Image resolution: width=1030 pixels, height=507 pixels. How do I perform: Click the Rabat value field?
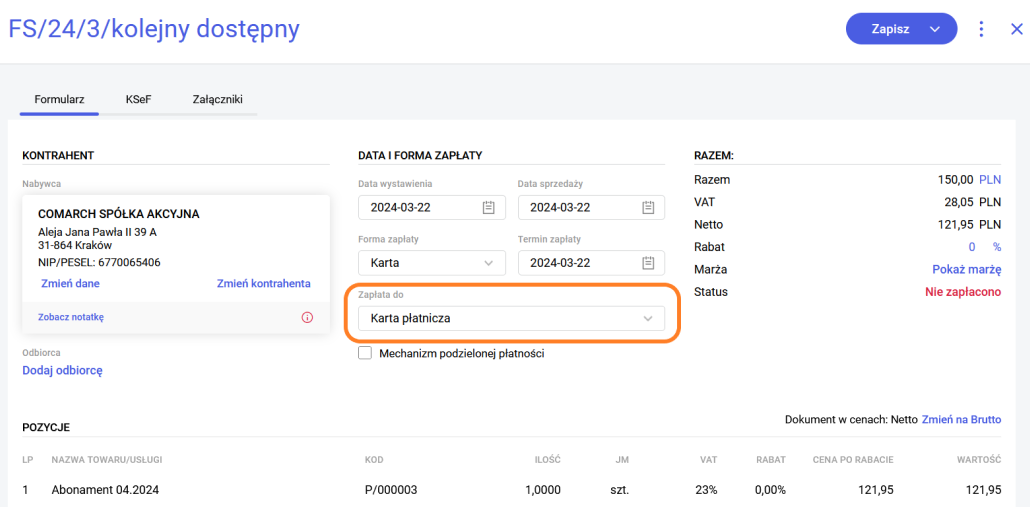click(x=971, y=247)
